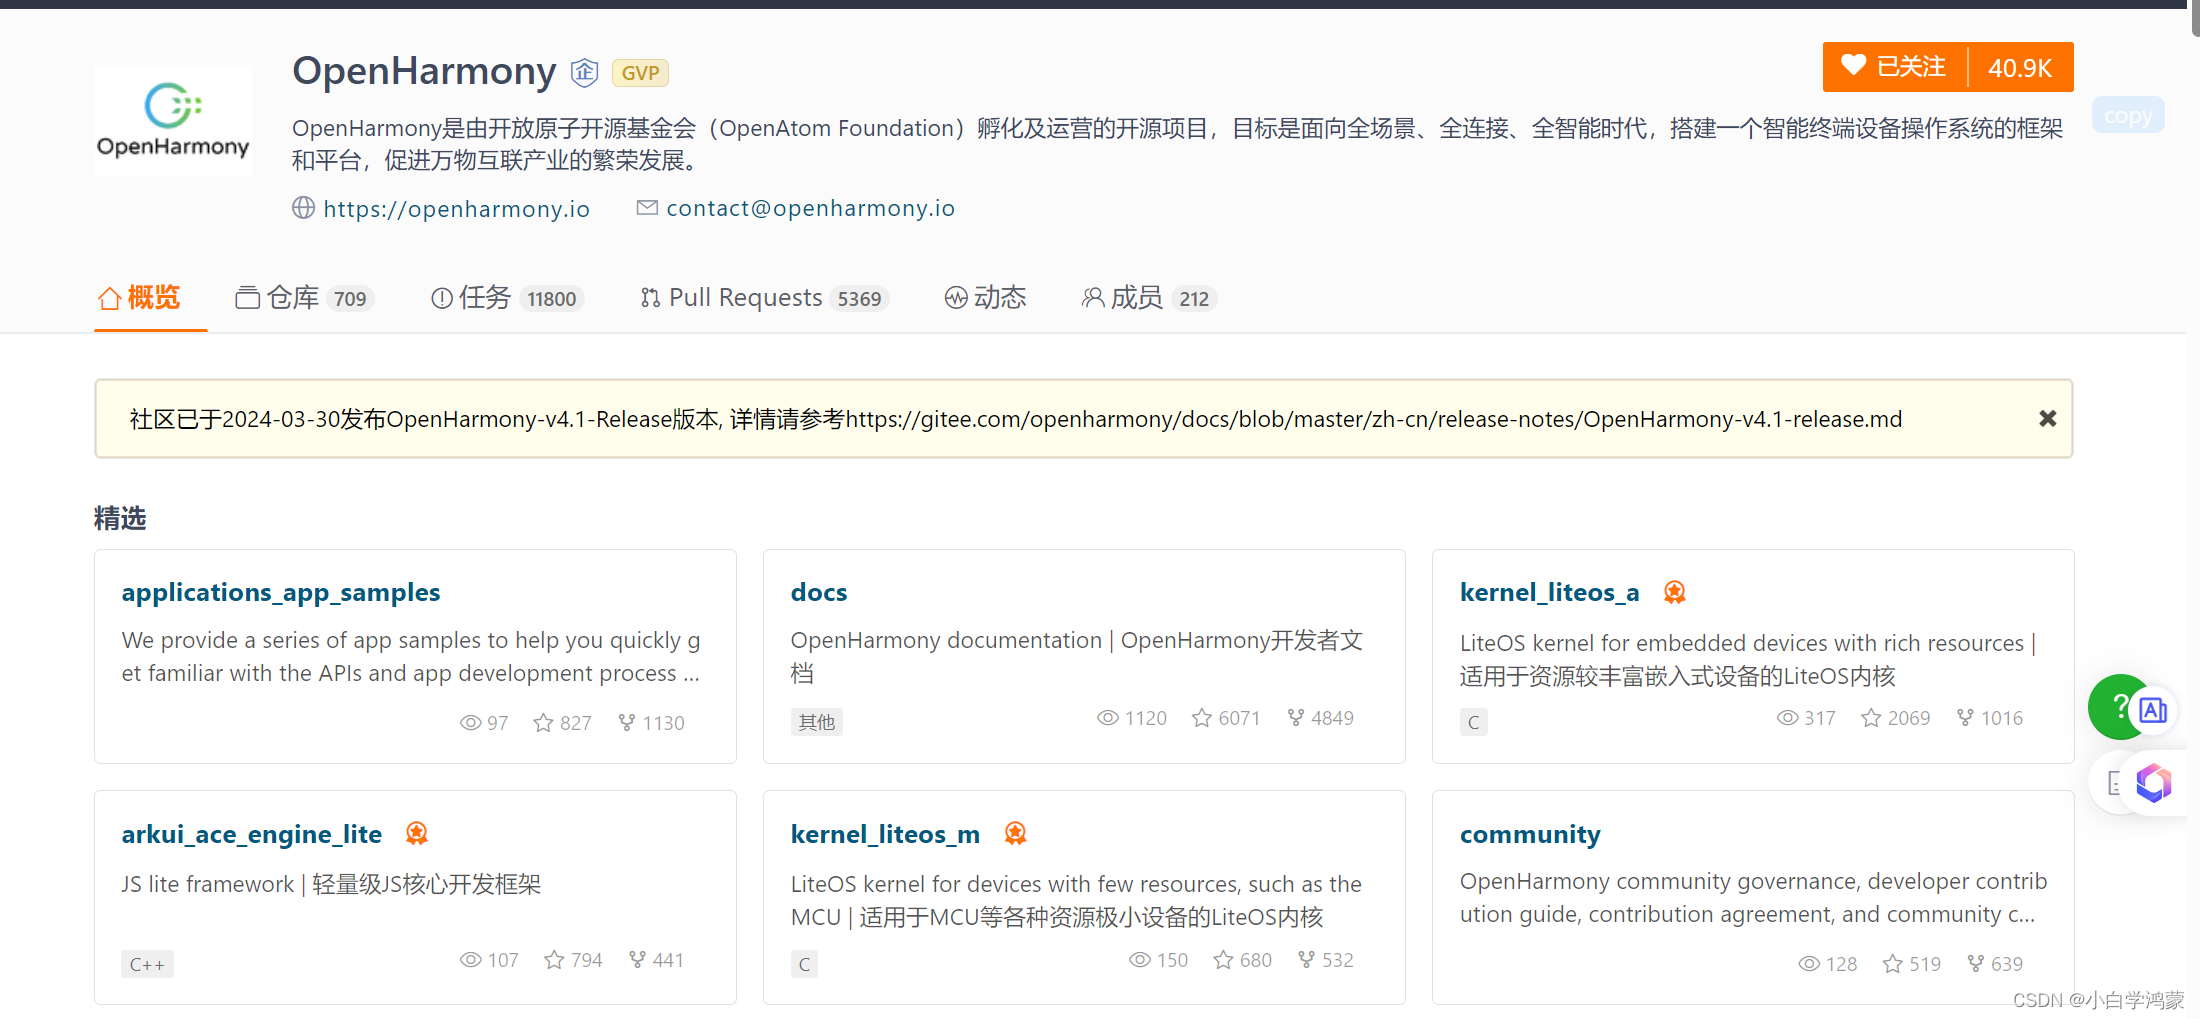Click the fork icon on applications_app_samples
Viewport: 2200px width, 1019px height.
point(627,722)
